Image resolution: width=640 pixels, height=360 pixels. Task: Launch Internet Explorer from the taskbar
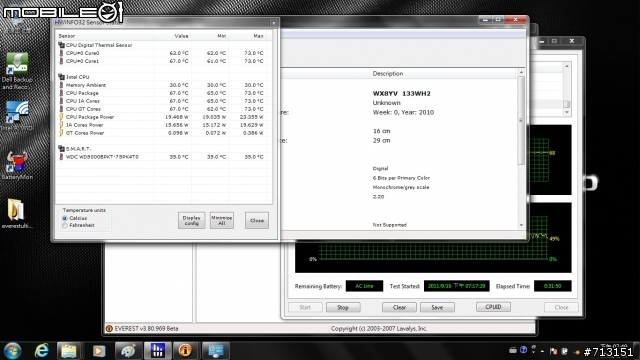click(x=42, y=351)
